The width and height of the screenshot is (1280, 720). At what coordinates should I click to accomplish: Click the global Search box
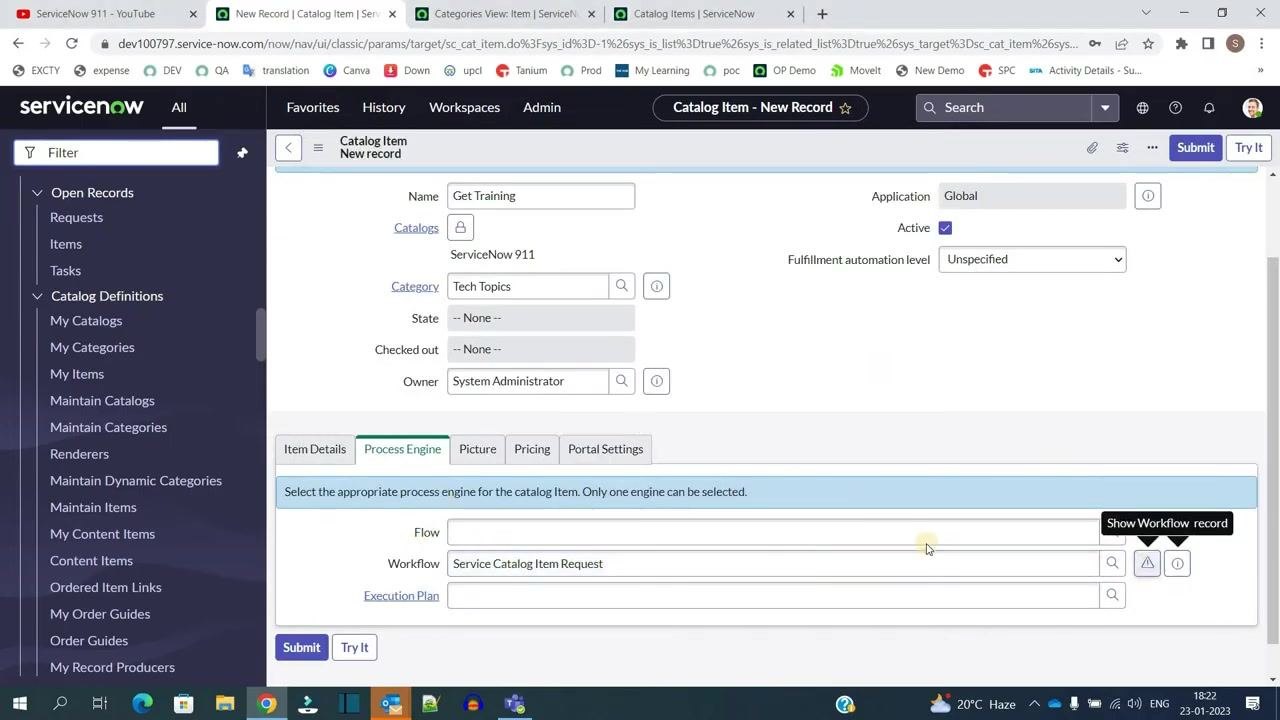tap(1005, 108)
